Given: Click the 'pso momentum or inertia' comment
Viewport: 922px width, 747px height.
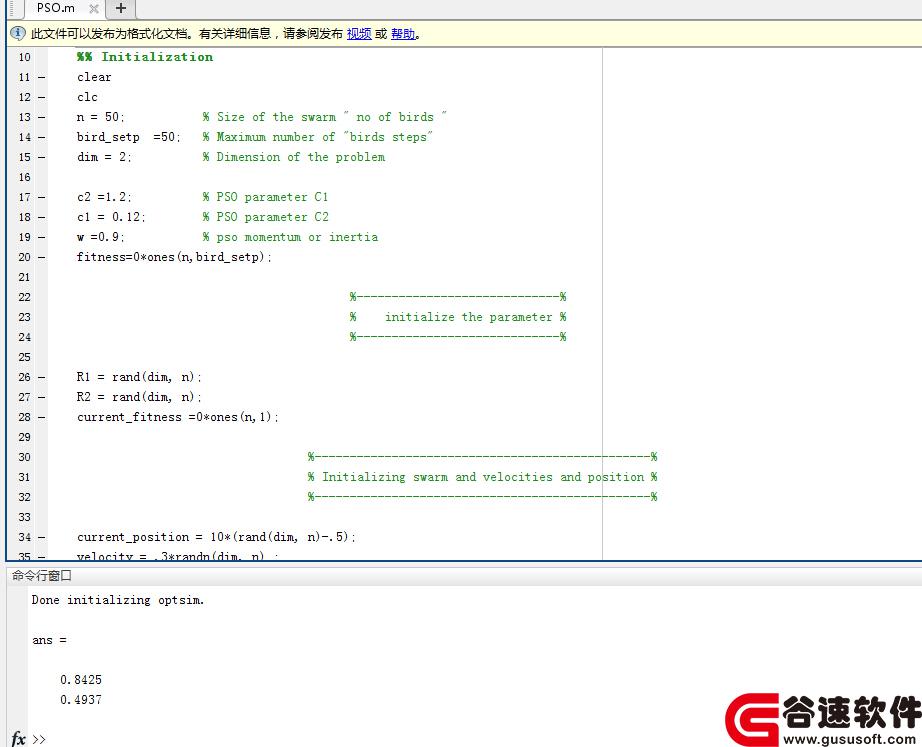Looking at the screenshot, I should point(290,237).
